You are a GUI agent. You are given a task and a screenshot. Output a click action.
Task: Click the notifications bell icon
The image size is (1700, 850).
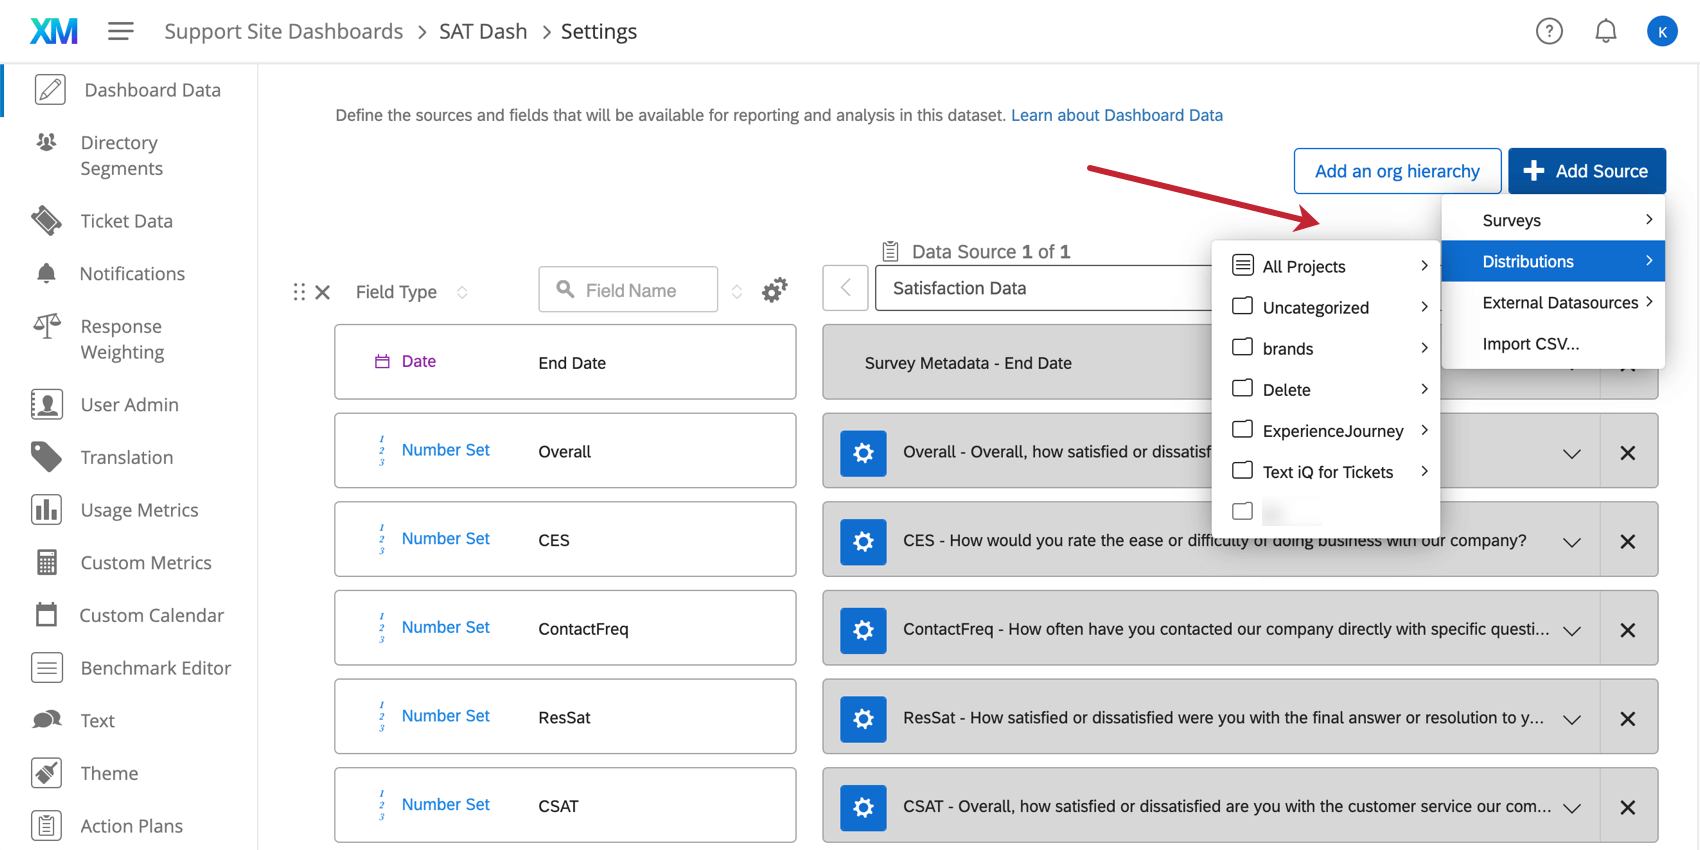pos(1605,32)
